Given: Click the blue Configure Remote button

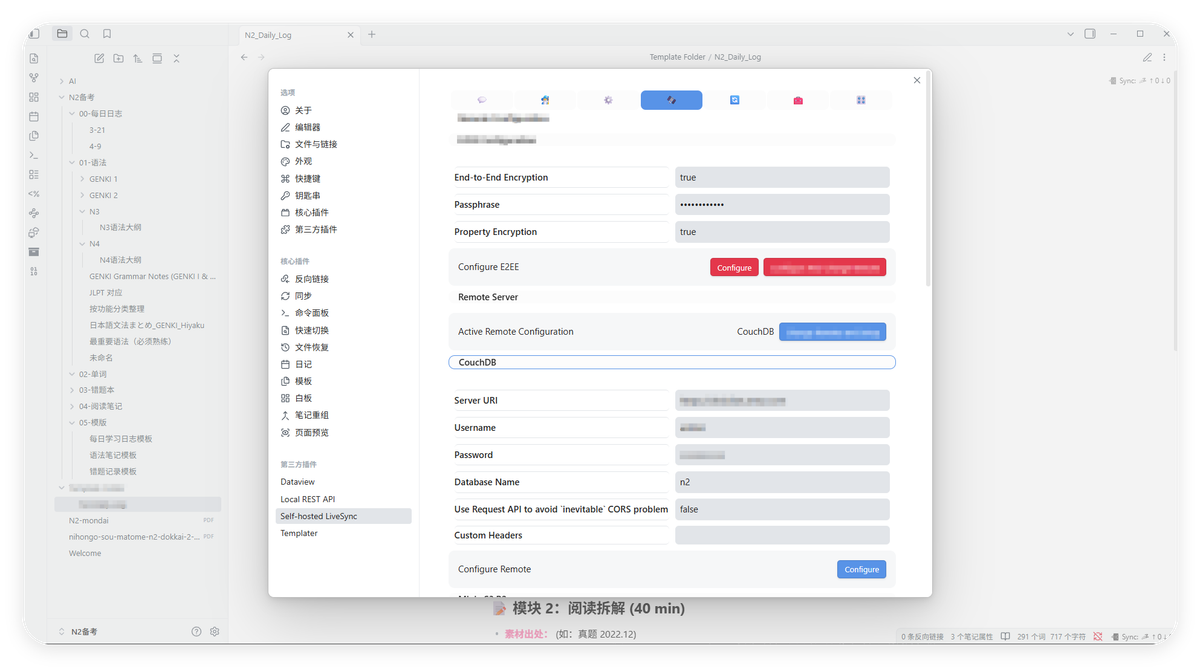Looking at the screenshot, I should [861, 569].
